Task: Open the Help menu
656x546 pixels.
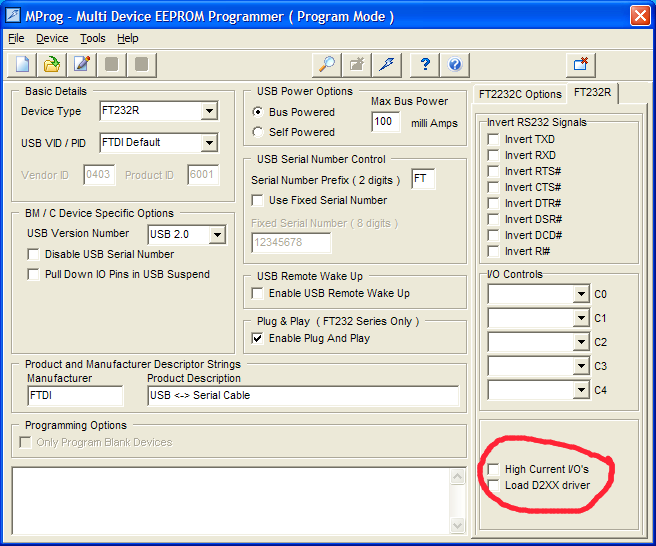Action: point(128,38)
